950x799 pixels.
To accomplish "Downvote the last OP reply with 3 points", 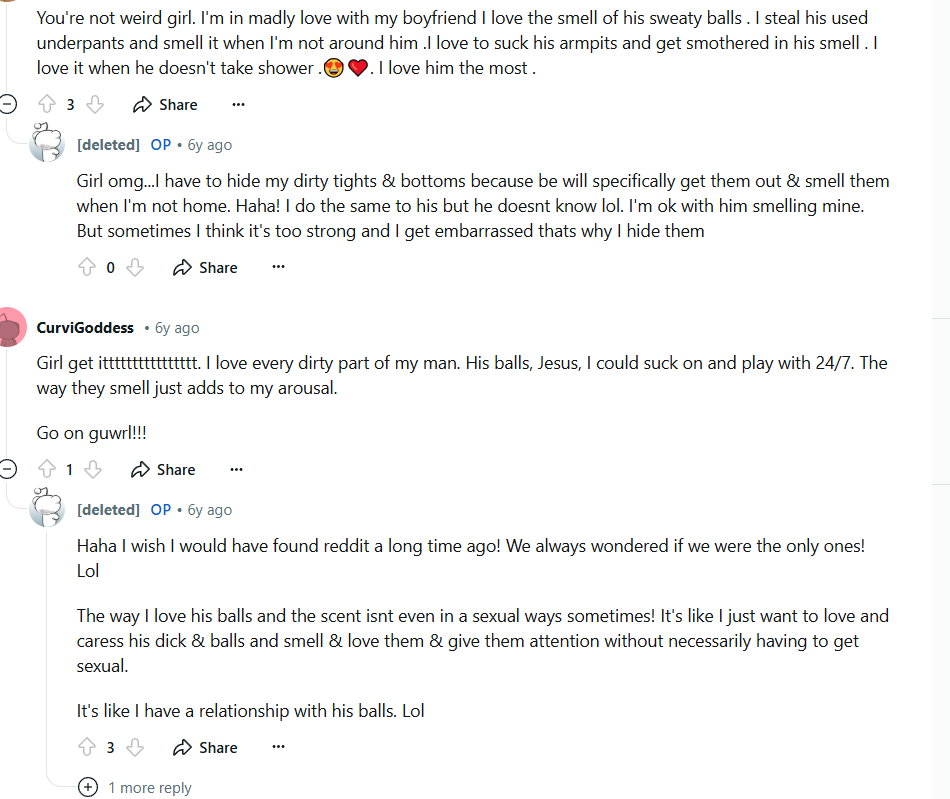I will [135, 747].
